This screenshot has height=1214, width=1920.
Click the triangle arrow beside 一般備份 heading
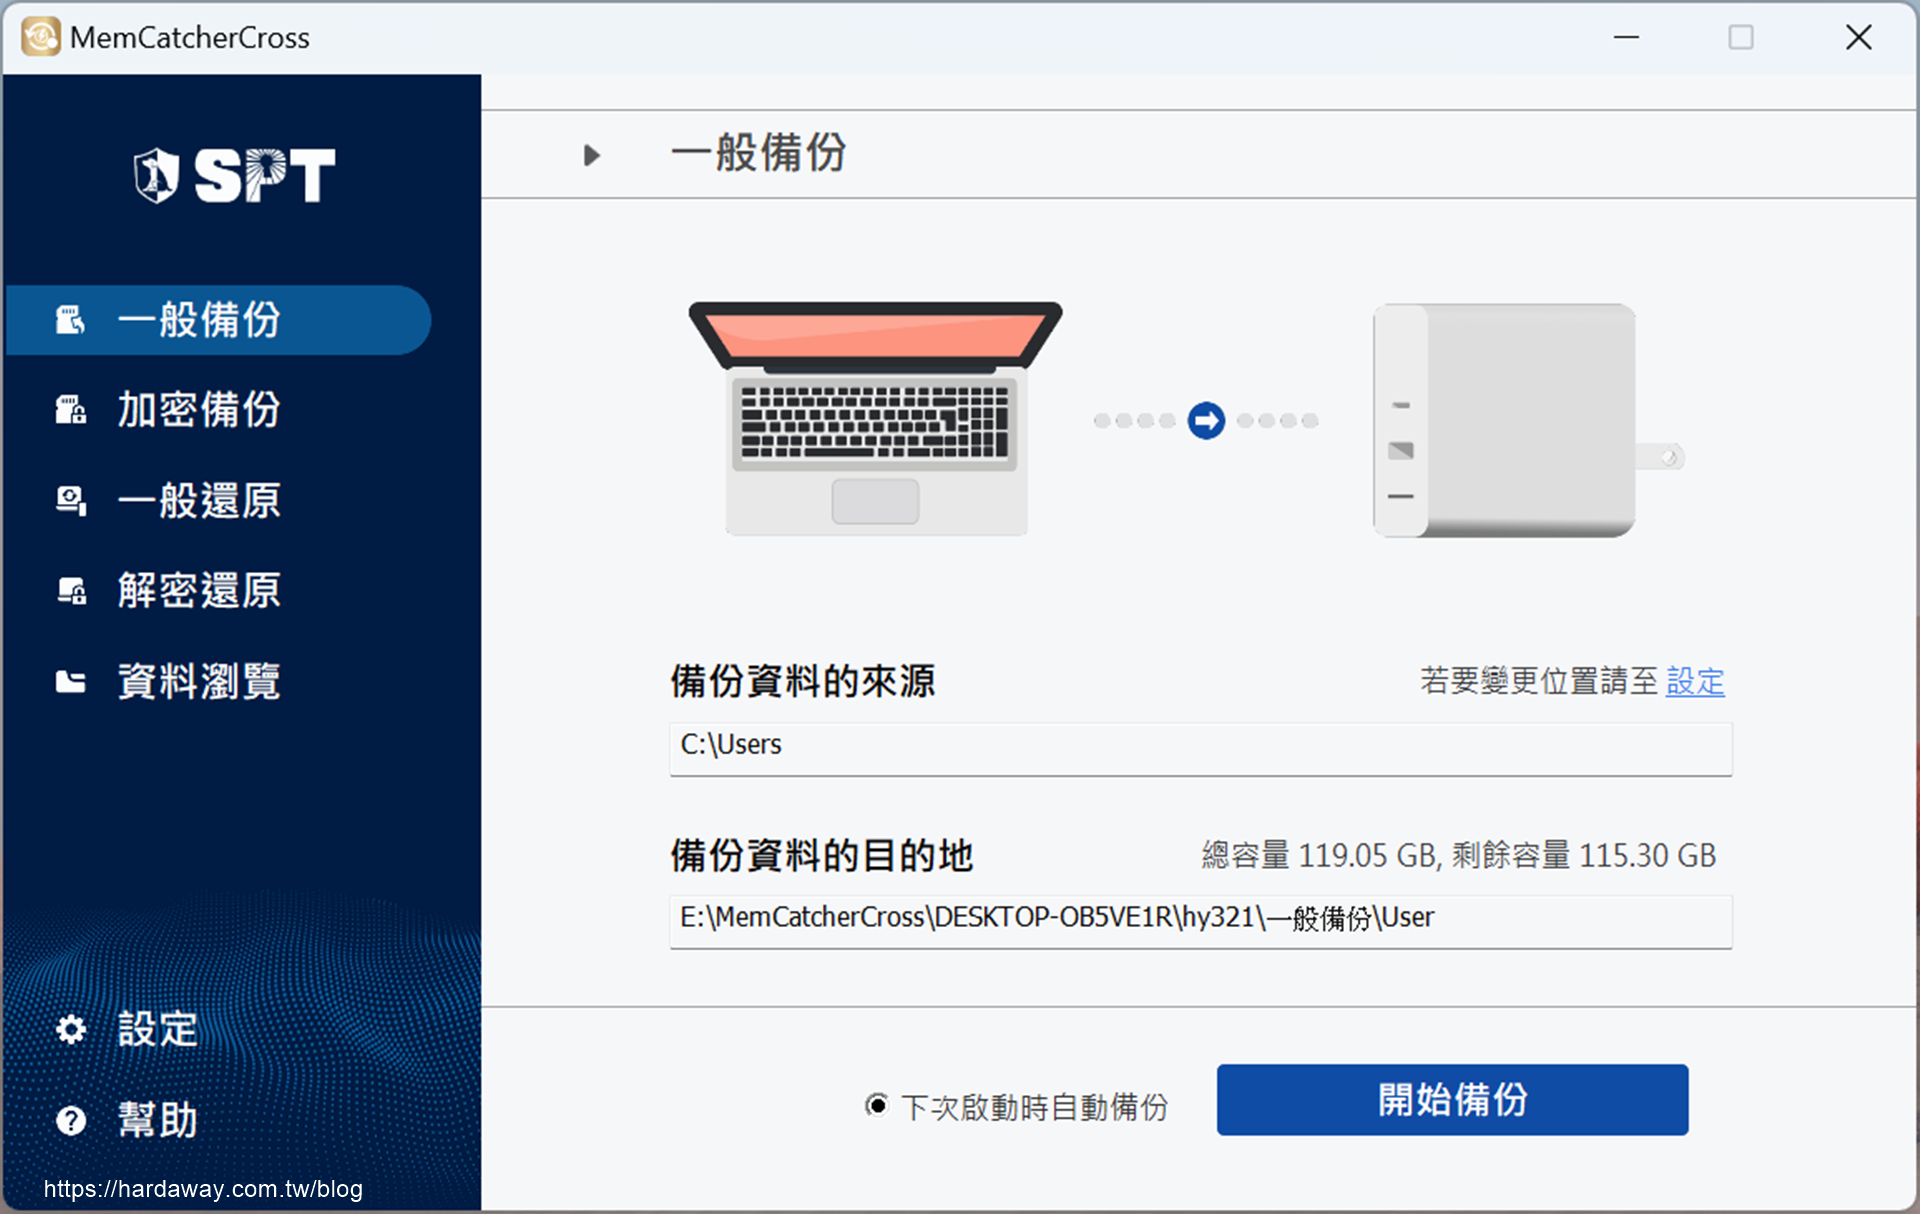pos(592,155)
